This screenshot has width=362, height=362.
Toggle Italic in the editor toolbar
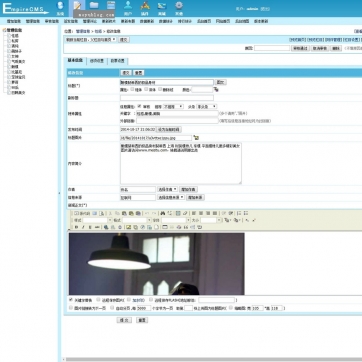(x=83, y=227)
